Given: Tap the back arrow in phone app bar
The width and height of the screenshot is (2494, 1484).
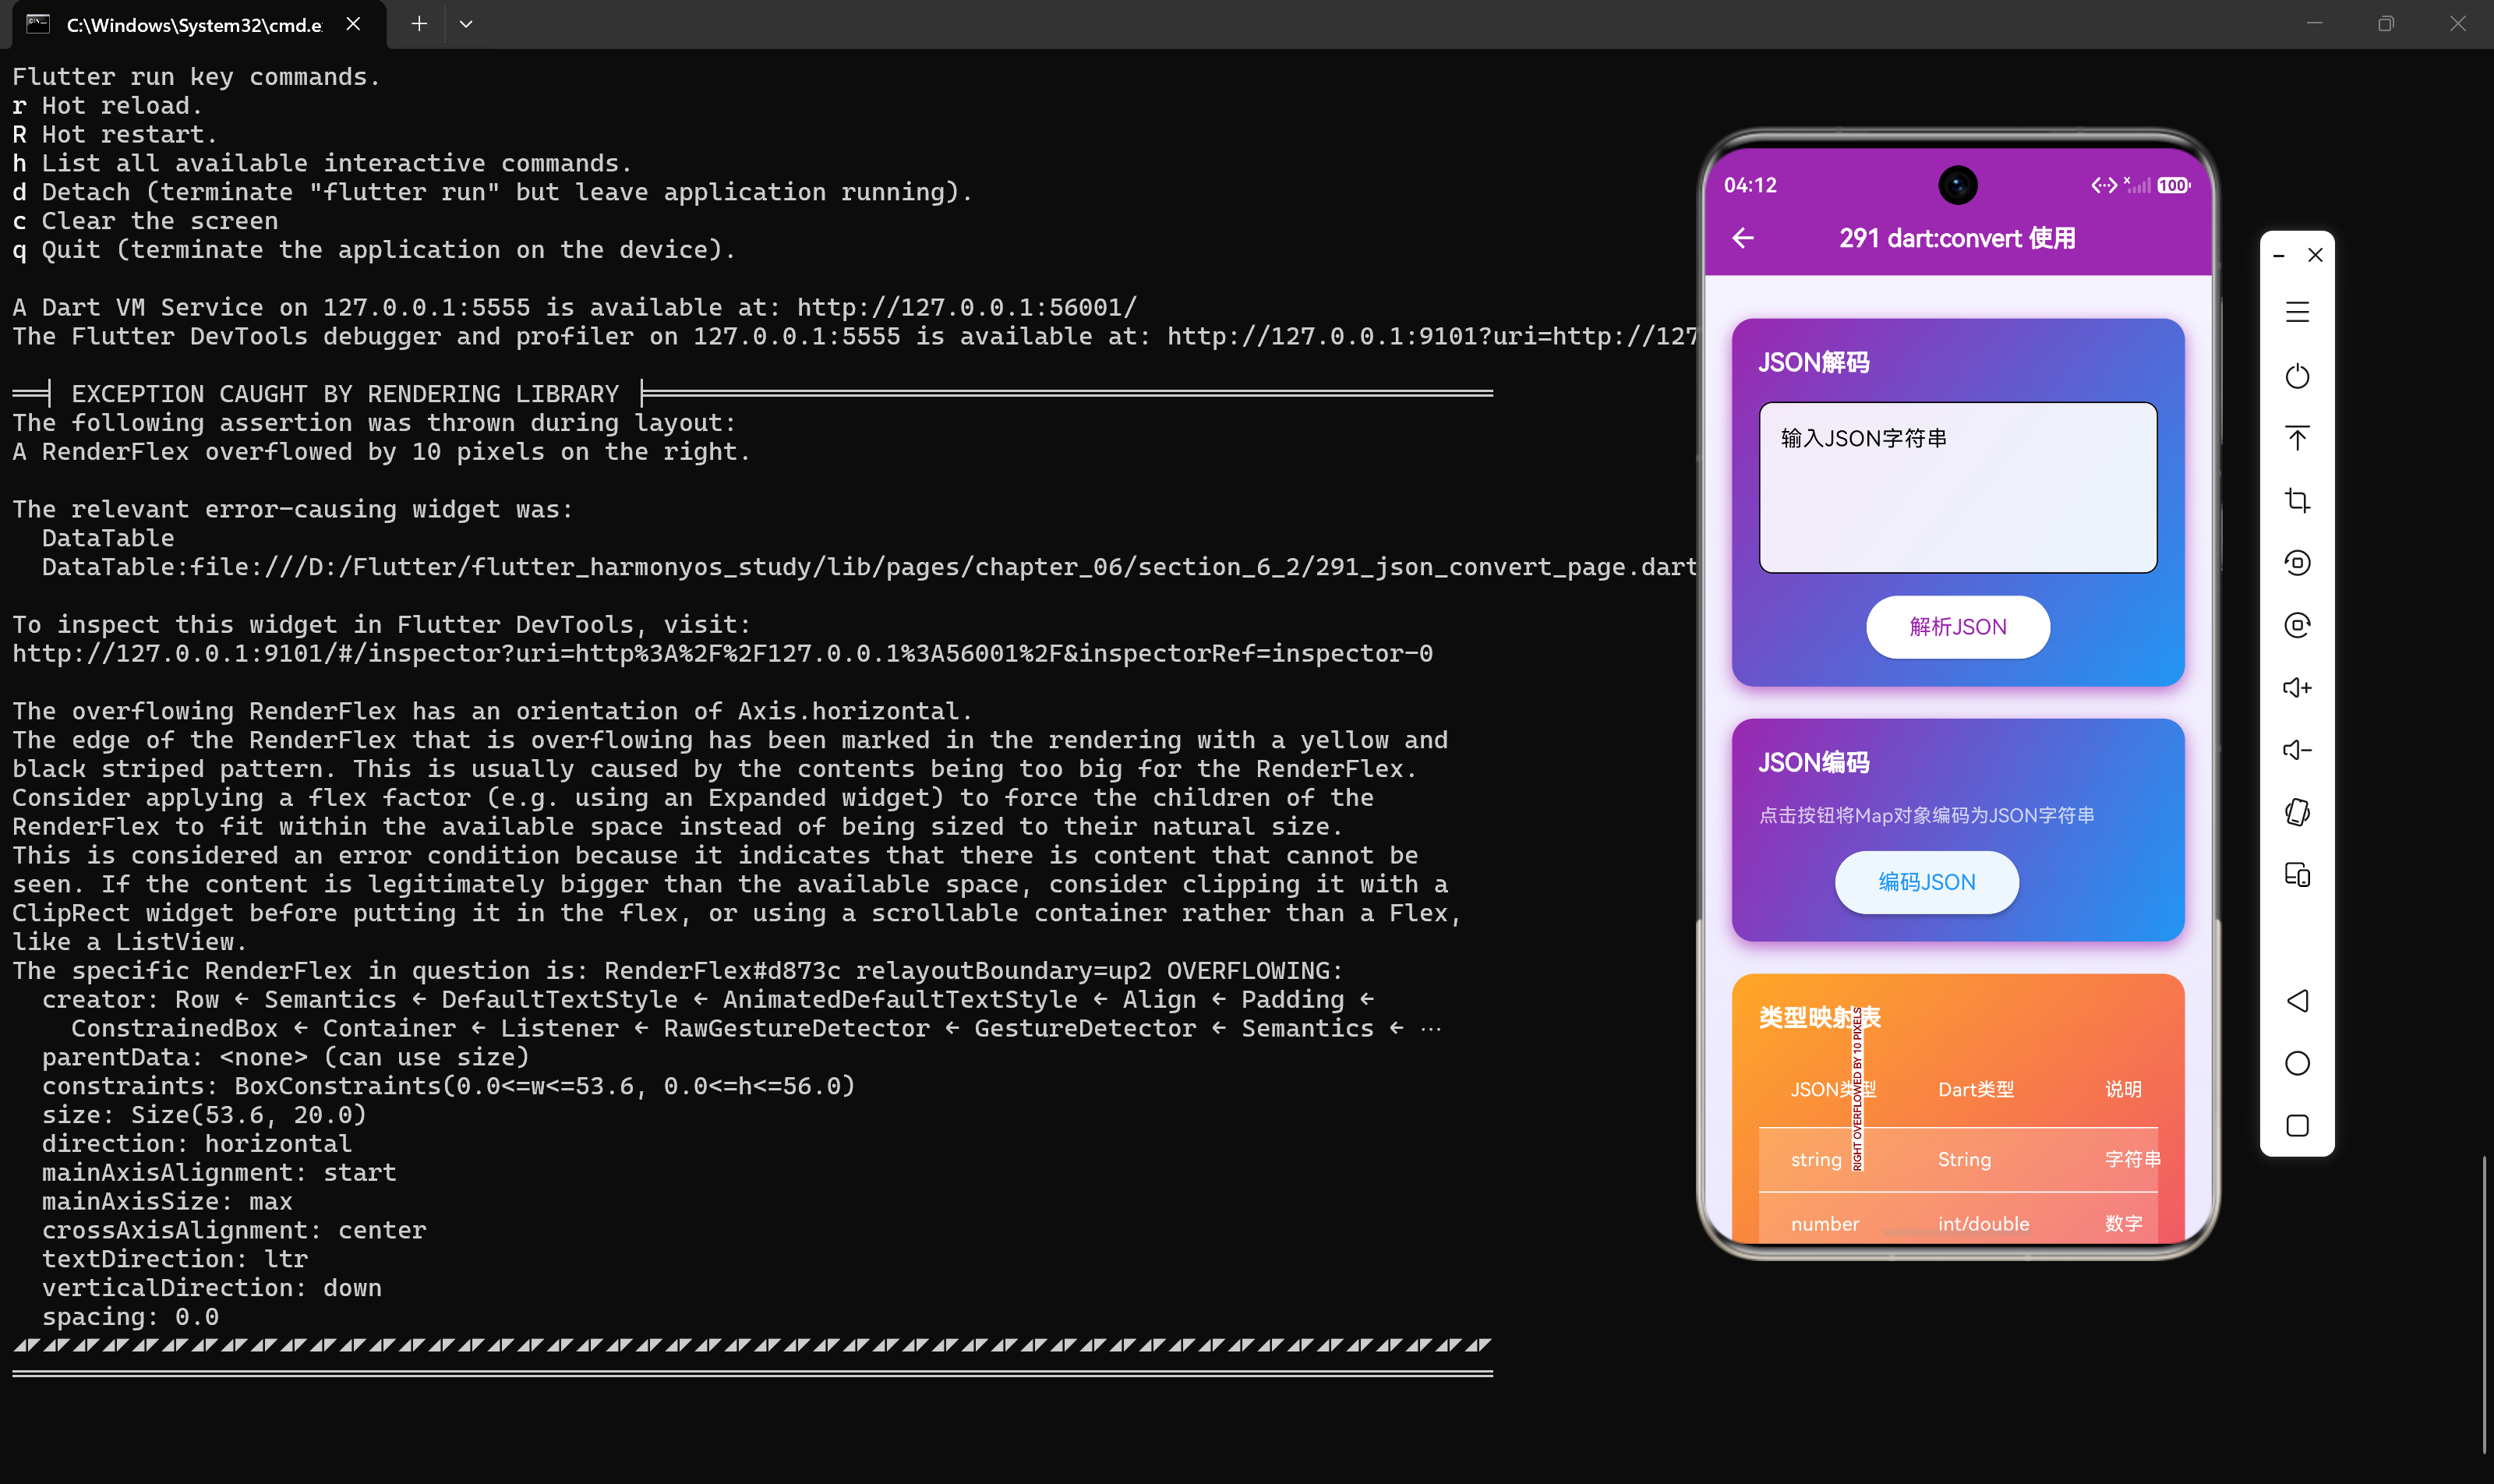Looking at the screenshot, I should [x=1743, y=238].
